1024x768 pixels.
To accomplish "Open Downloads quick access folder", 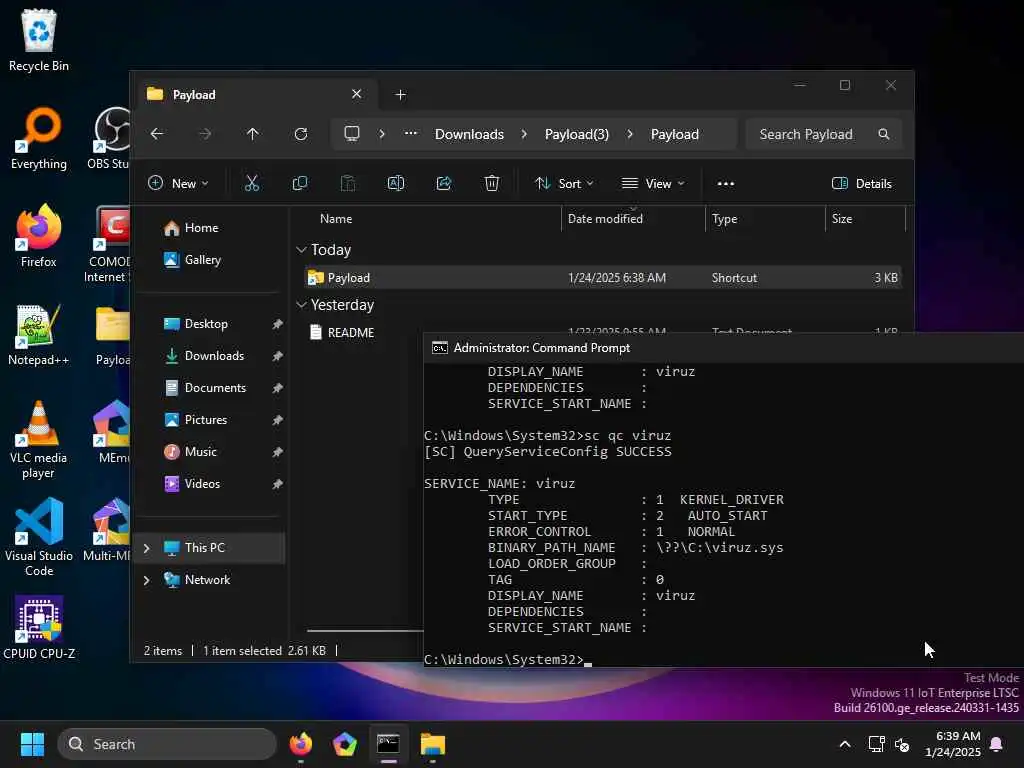I will [210, 356].
